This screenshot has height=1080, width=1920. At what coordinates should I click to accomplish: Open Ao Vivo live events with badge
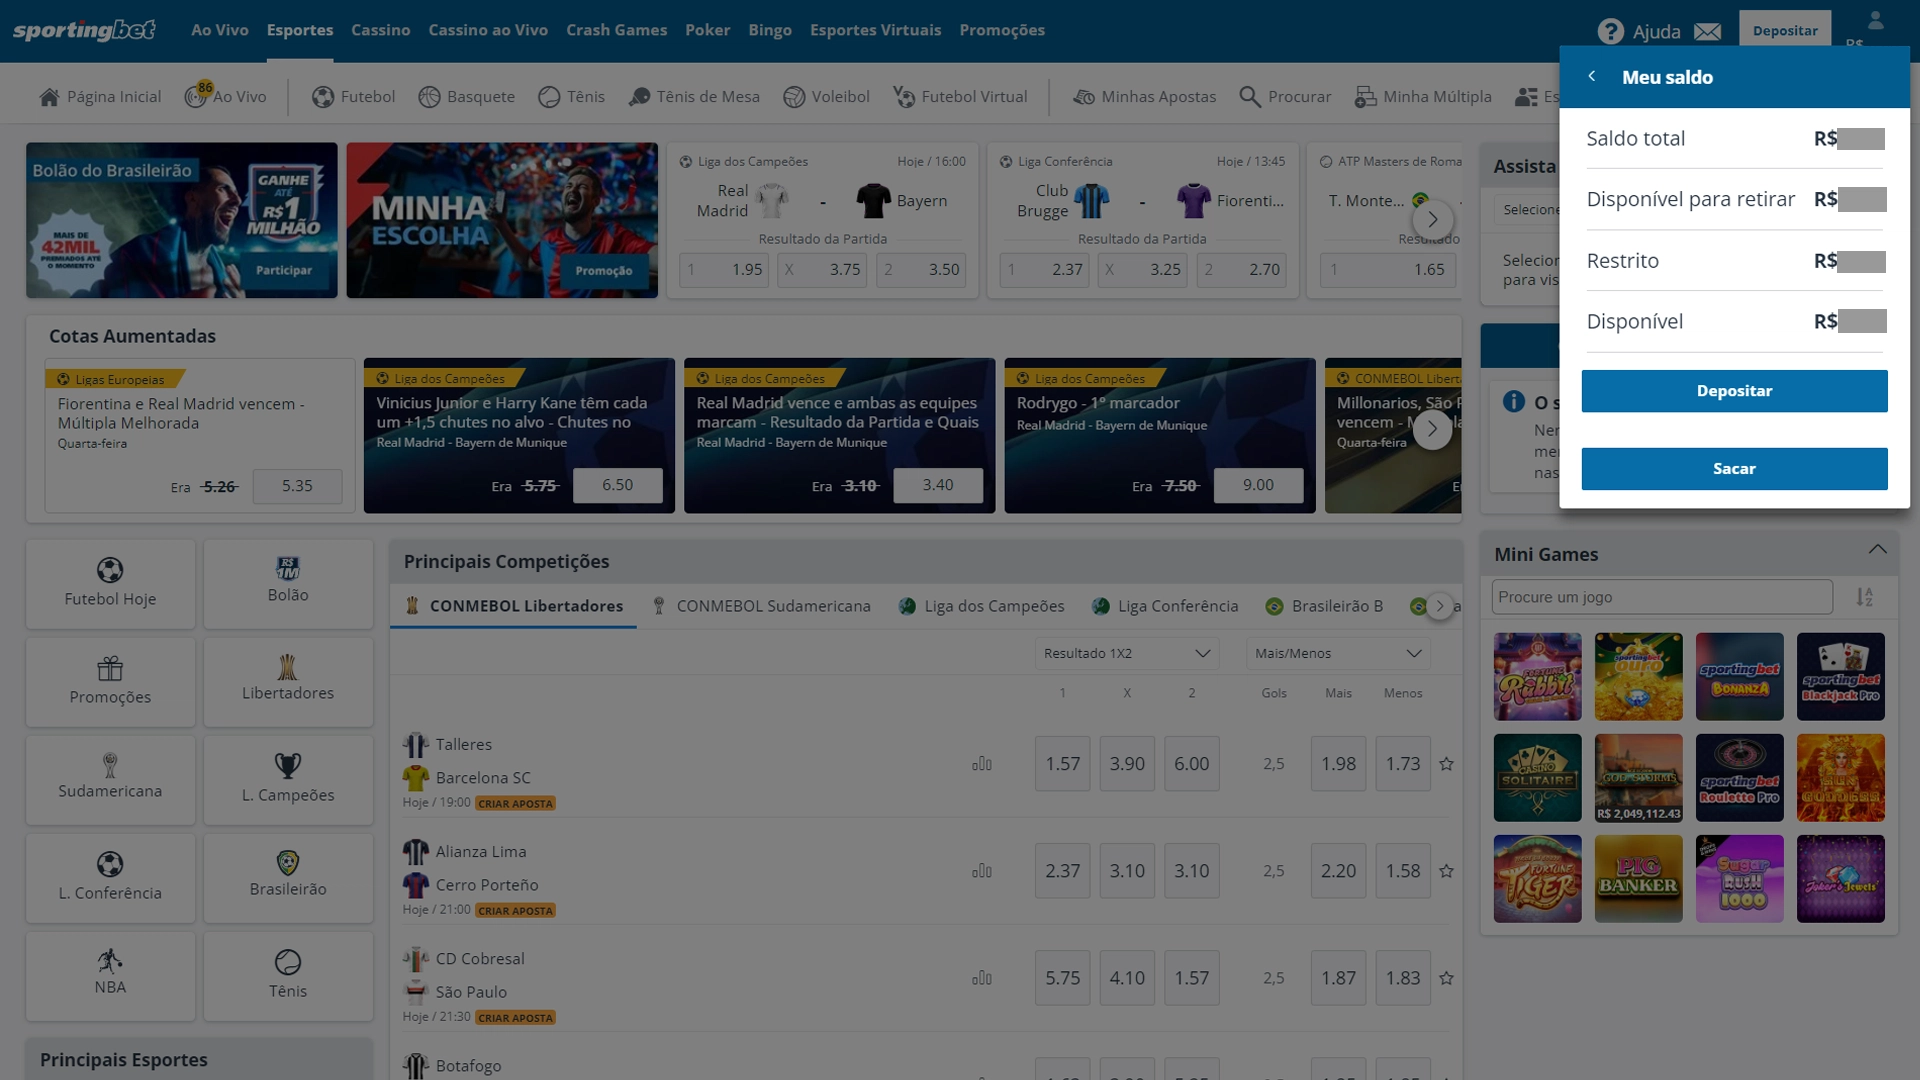tap(226, 96)
